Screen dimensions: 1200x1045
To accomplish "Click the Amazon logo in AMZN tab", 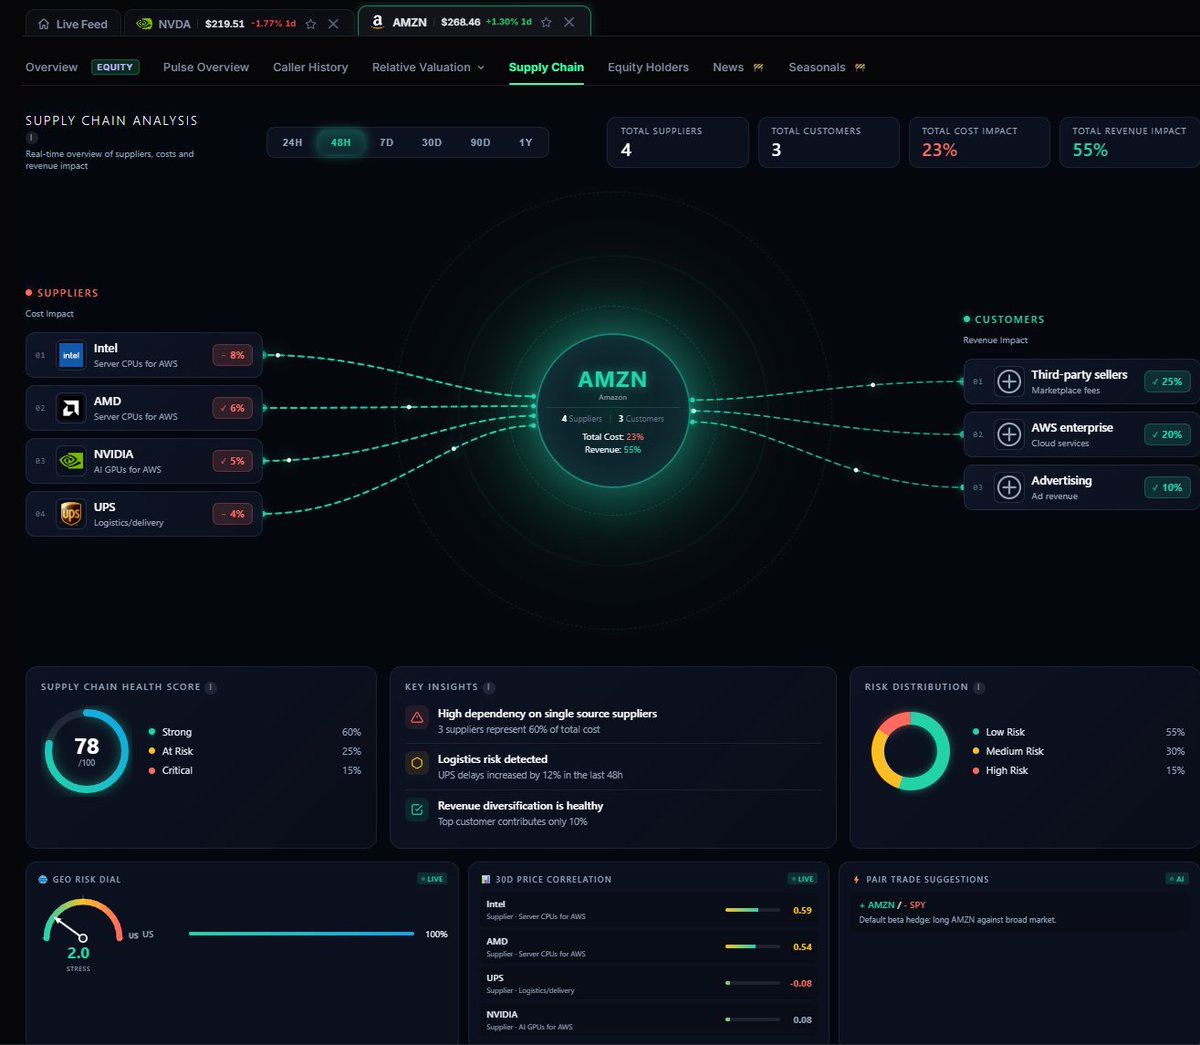I will tap(377, 22).
